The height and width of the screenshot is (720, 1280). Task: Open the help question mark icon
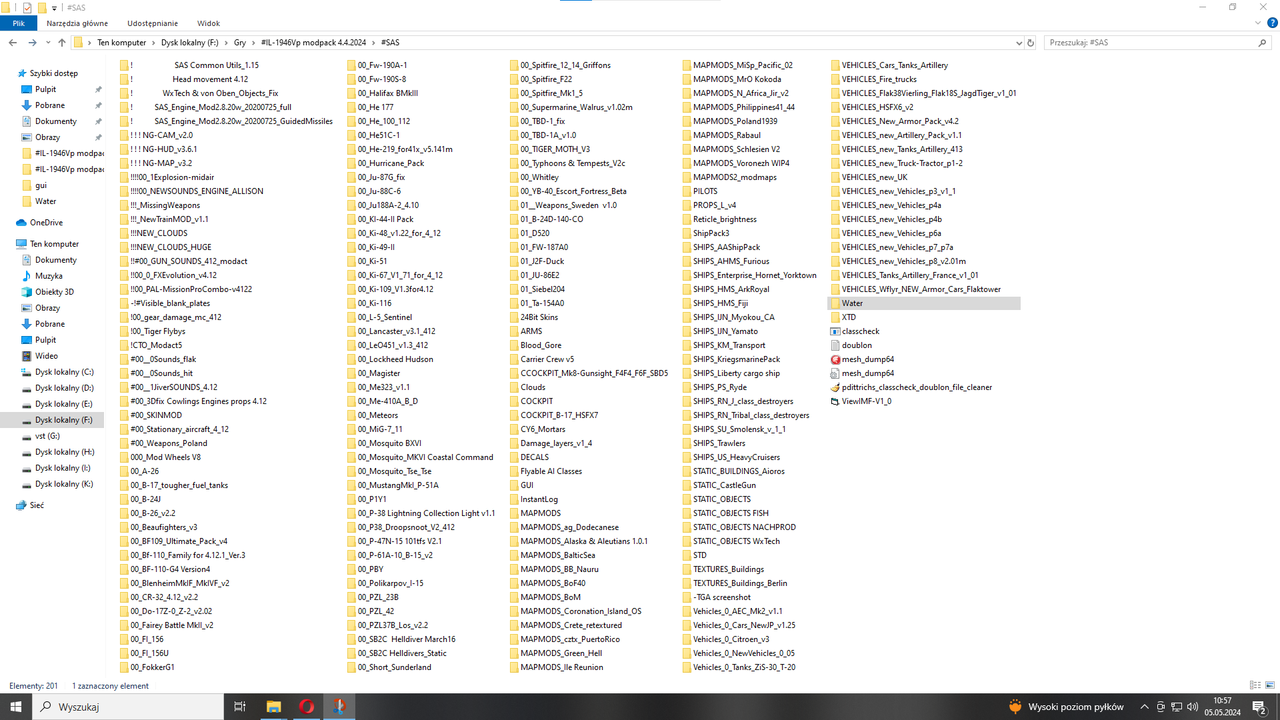coord(1271,22)
